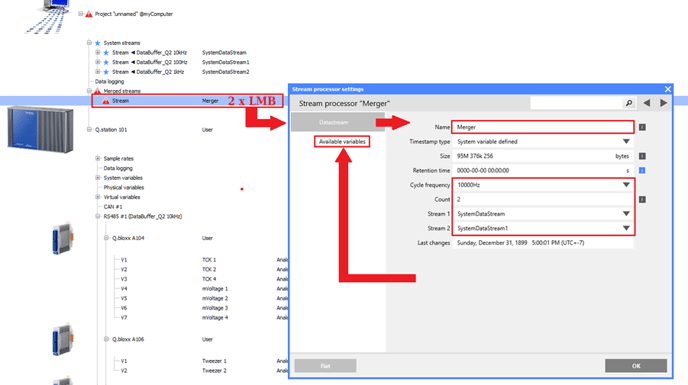Image resolution: width=688 pixels, height=385 pixels.
Task: Select the Merger stream tree row
Action: [187, 101]
